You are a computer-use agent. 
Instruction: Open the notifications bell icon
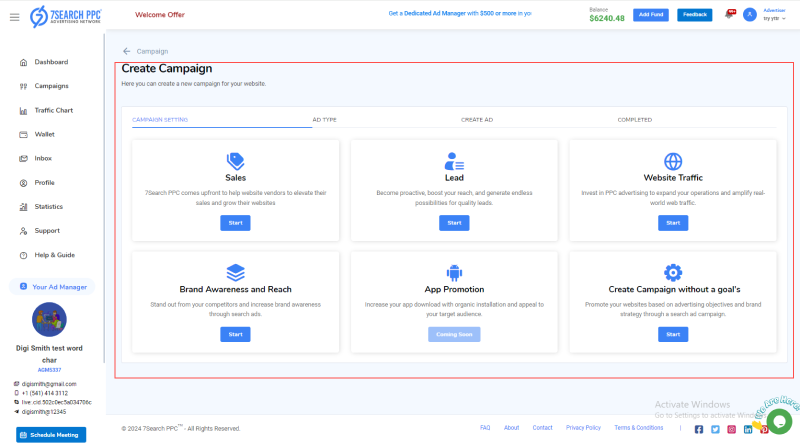[729, 15]
